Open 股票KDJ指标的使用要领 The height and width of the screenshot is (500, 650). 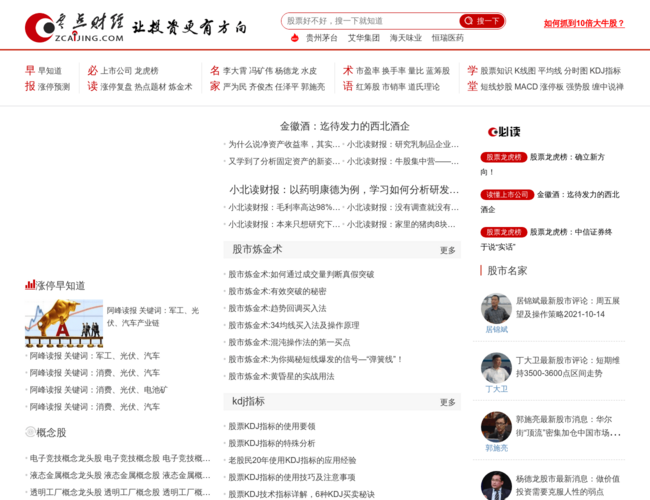[272, 426]
